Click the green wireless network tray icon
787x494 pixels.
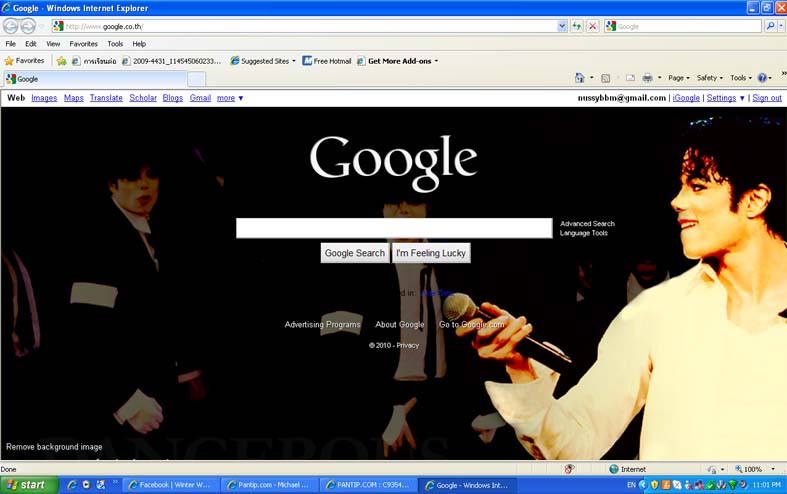pos(732,484)
